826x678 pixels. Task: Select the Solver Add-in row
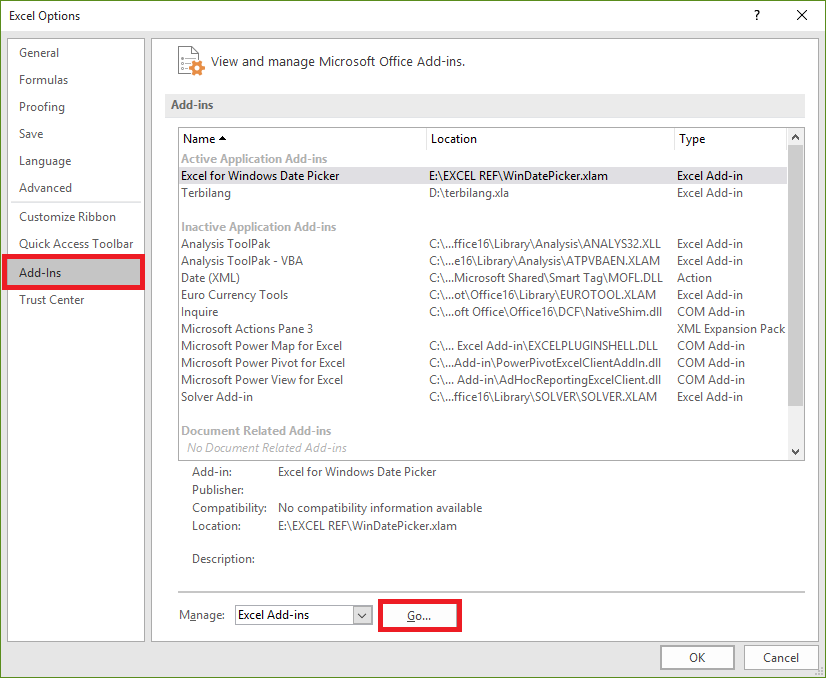[x=483, y=397]
